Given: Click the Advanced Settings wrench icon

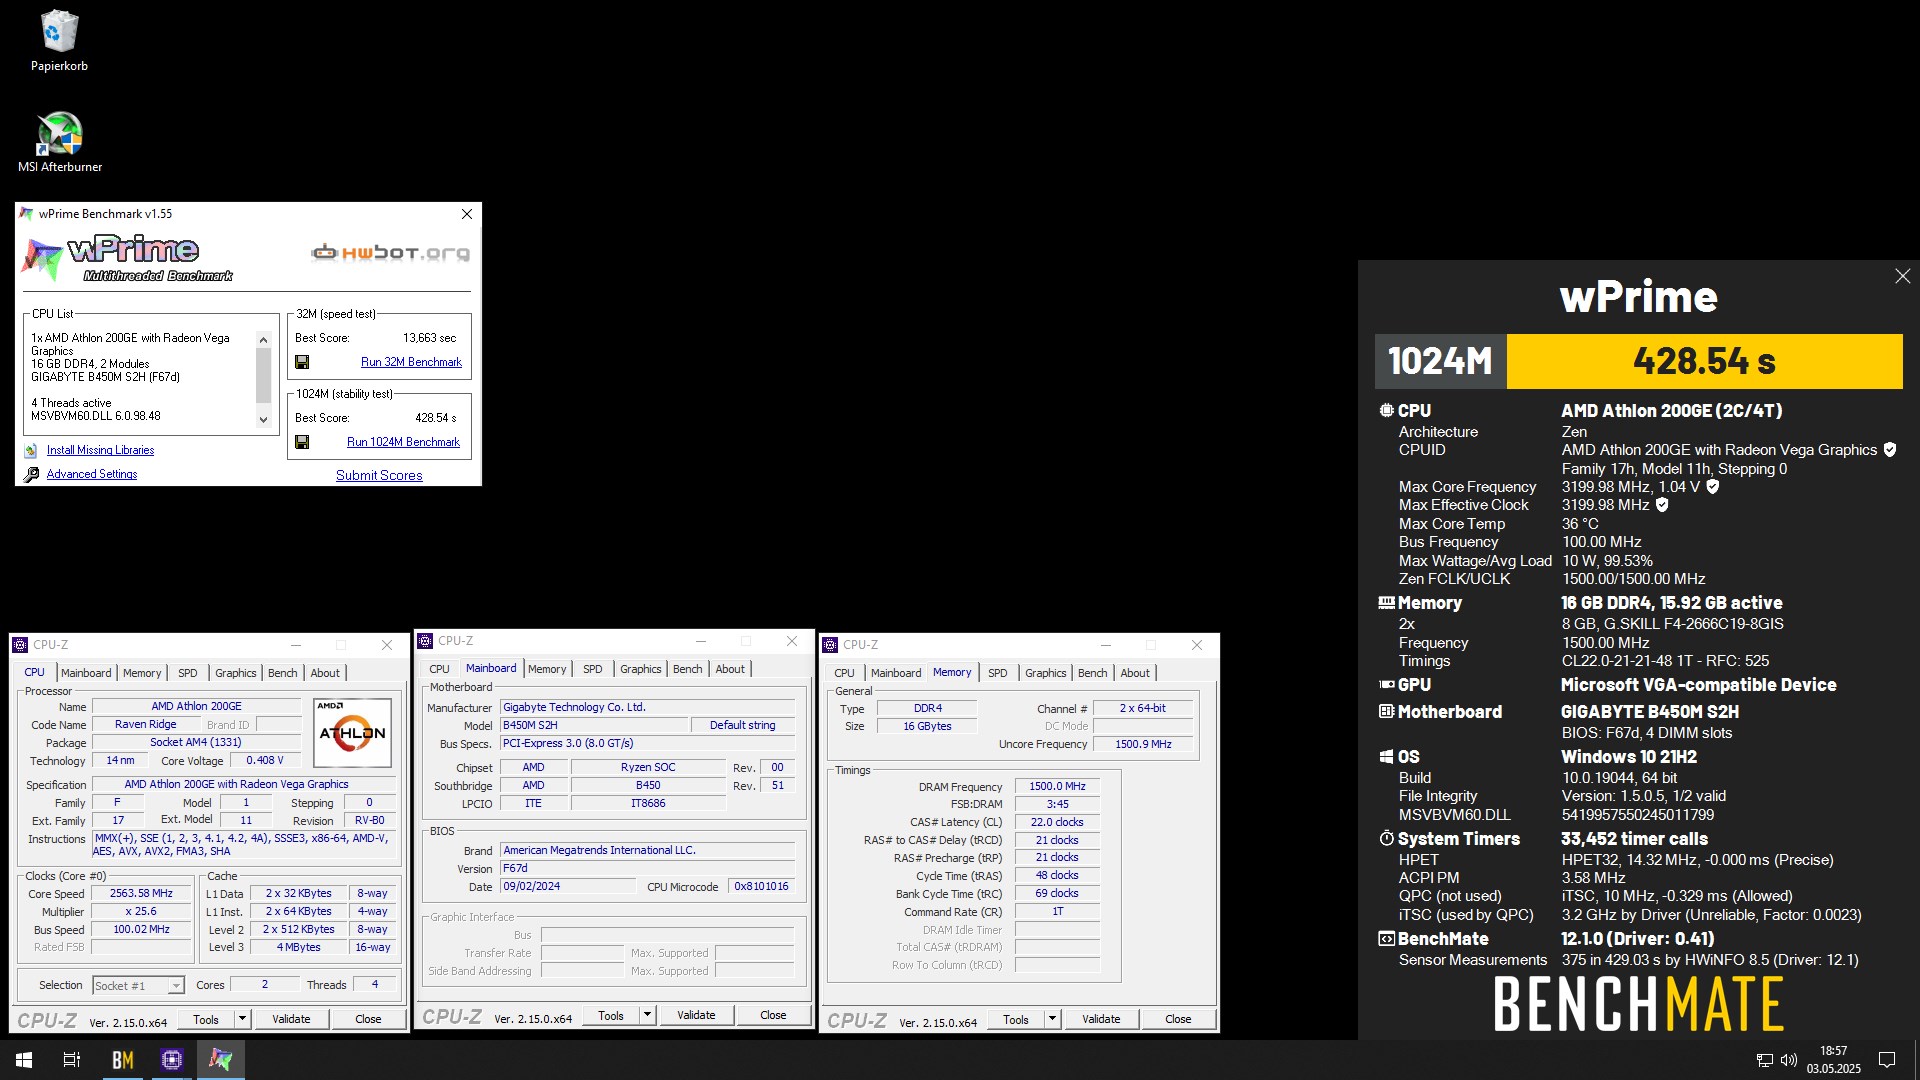Looking at the screenshot, I should coord(31,474).
